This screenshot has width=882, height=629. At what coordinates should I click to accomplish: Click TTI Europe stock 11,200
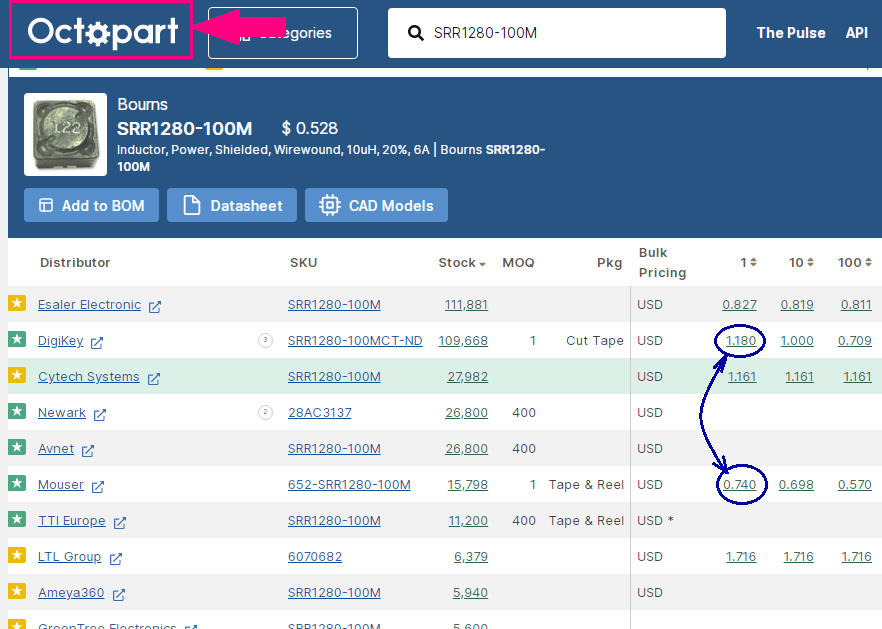pos(468,520)
